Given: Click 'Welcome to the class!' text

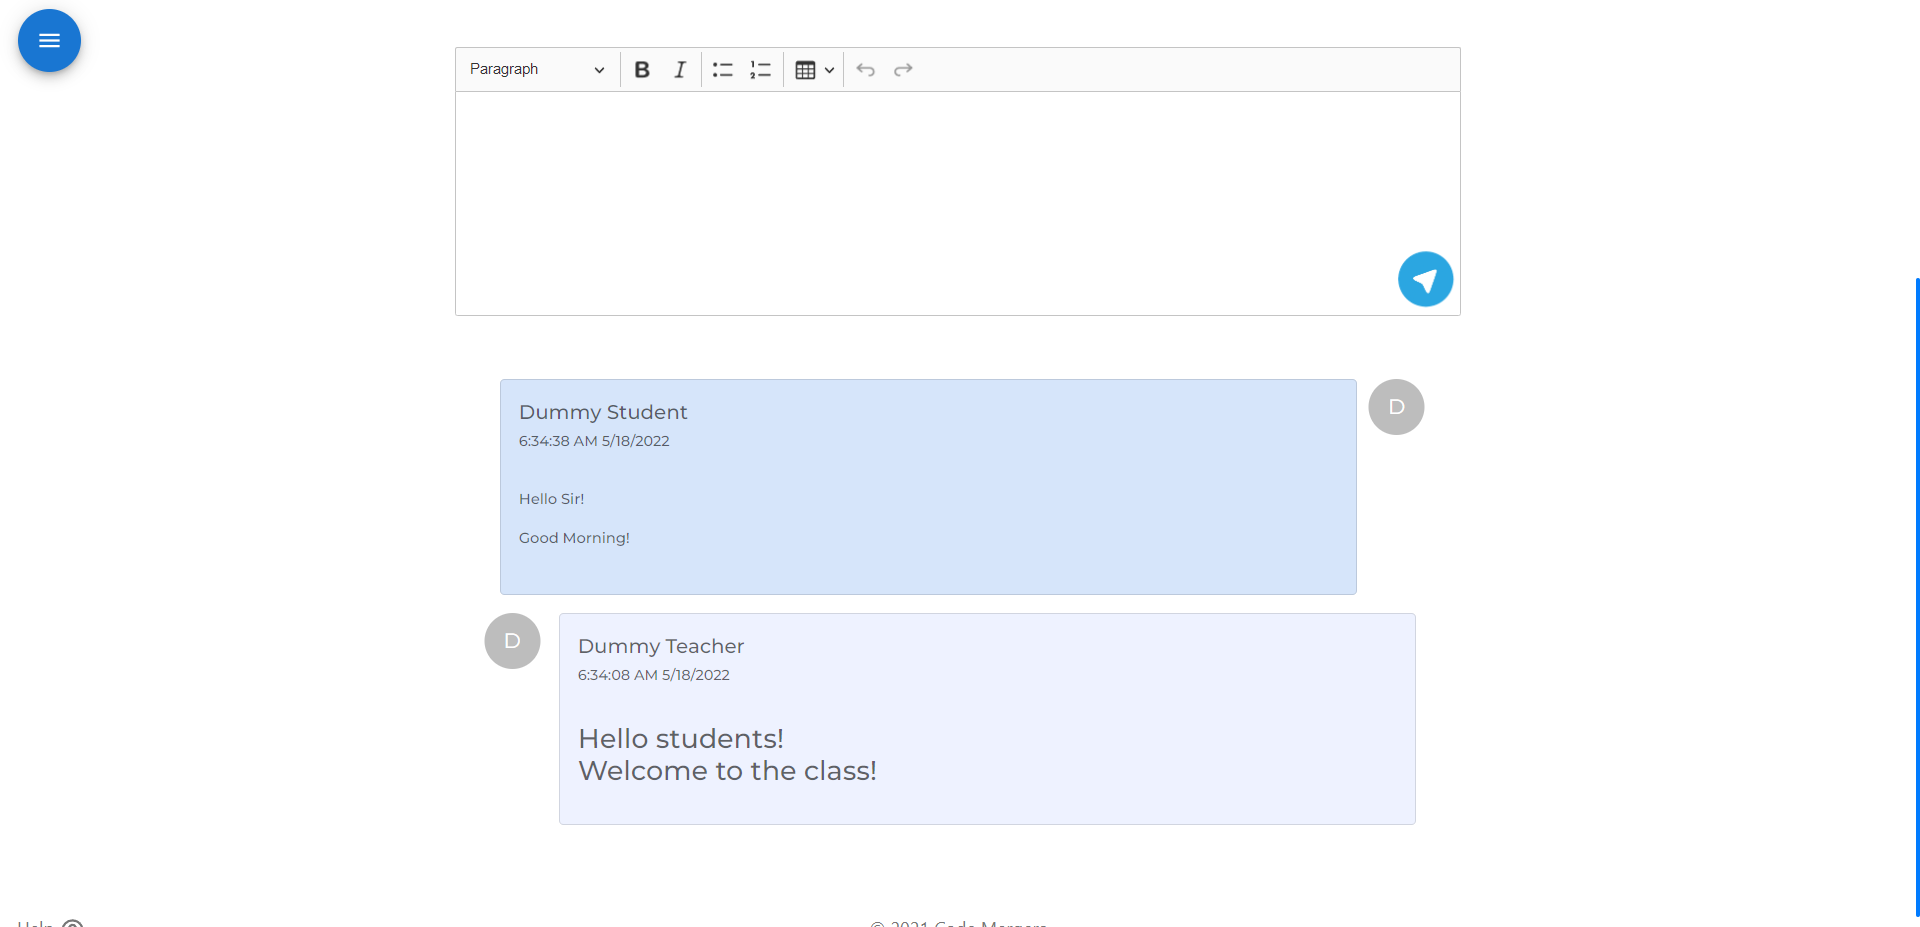Looking at the screenshot, I should [x=727, y=770].
